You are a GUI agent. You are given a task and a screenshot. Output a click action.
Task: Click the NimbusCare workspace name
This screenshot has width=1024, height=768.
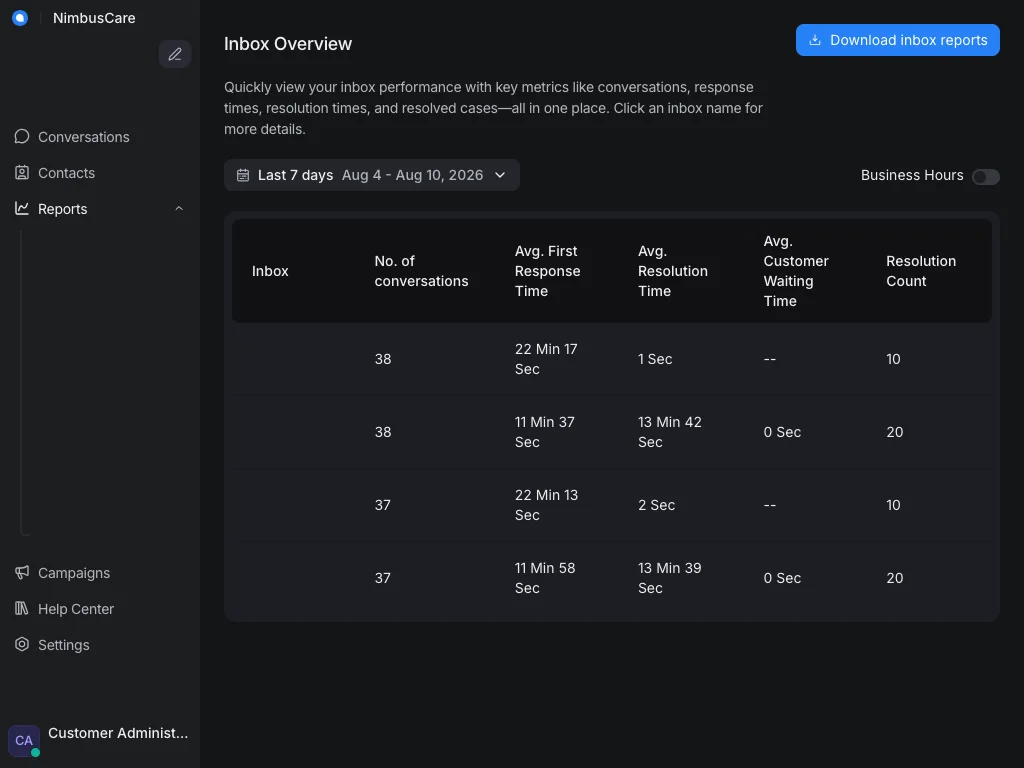(x=94, y=18)
